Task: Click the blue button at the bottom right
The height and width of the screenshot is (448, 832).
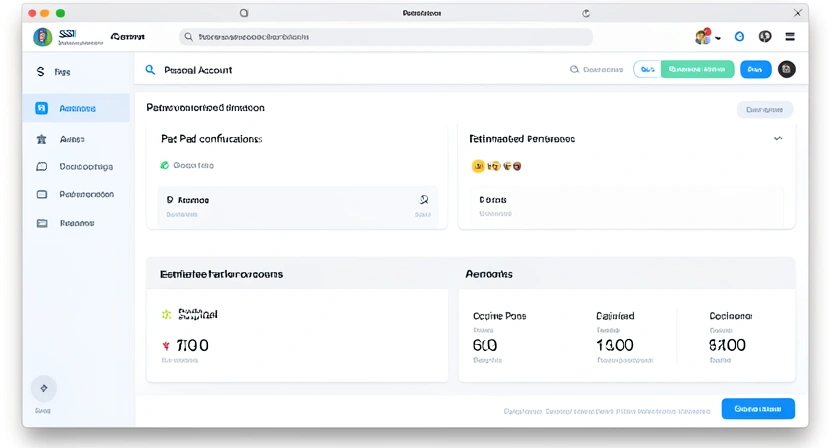Action: point(758,409)
